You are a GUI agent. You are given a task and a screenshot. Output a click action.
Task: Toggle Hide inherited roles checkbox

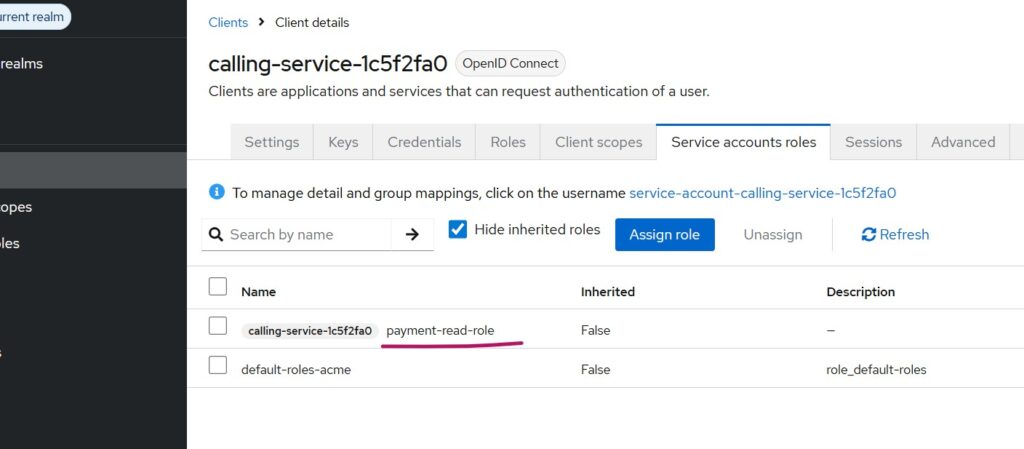[x=458, y=229]
